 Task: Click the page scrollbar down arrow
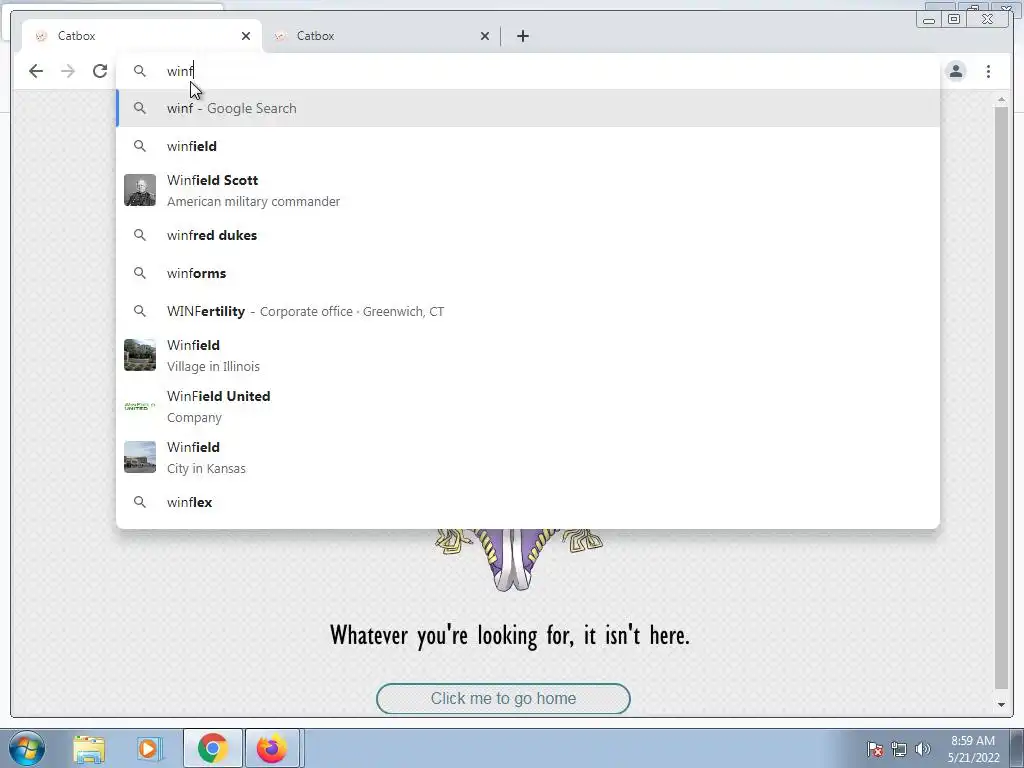coord(1001,705)
